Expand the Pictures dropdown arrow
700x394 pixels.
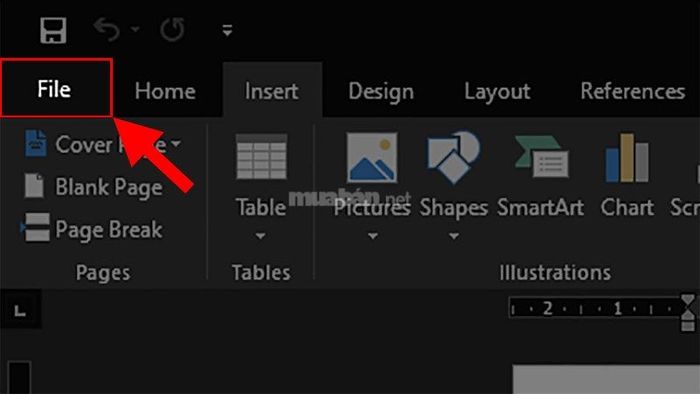372,236
